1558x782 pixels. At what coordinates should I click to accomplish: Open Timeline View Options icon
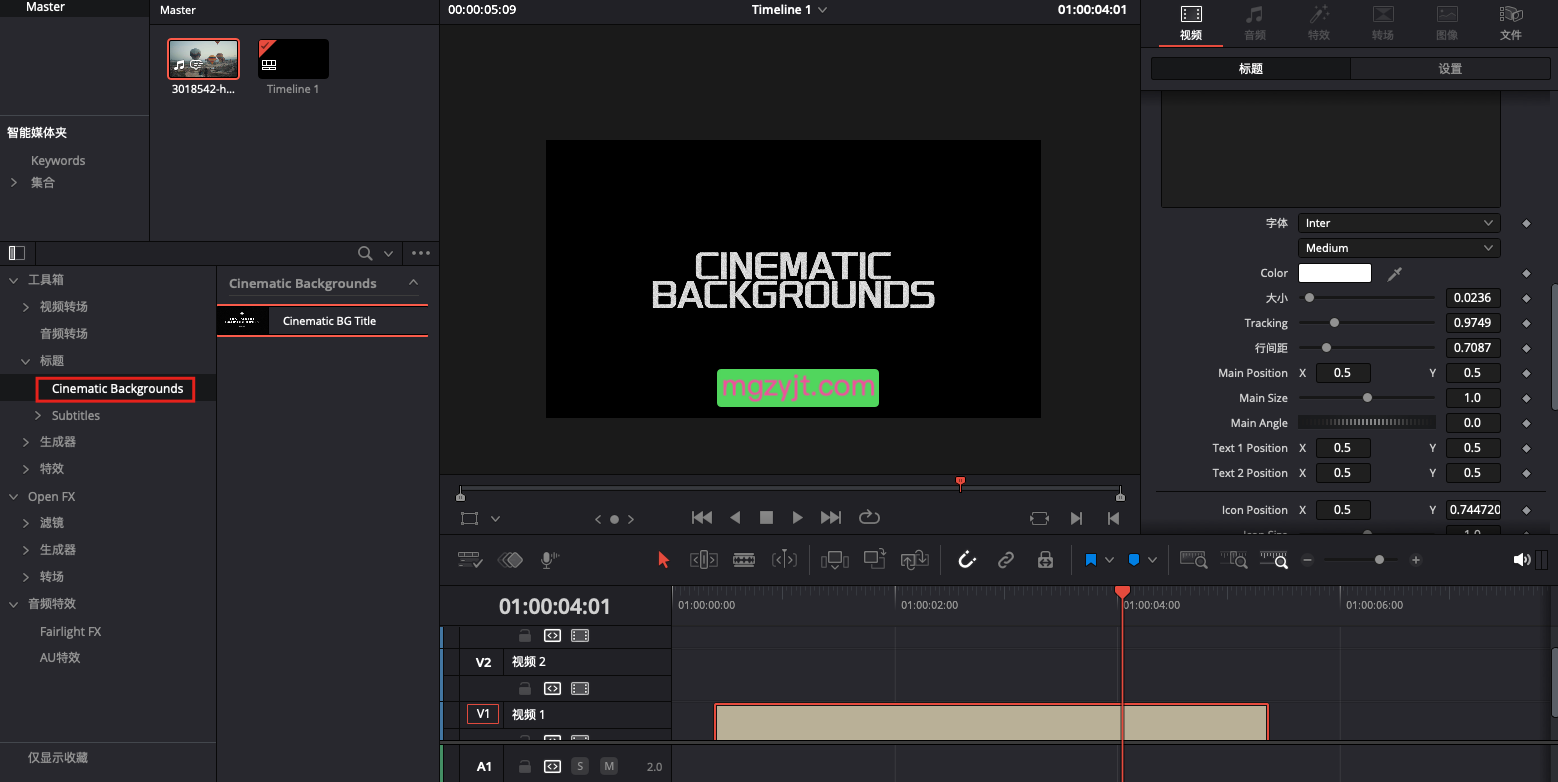pyautogui.click(x=470, y=560)
